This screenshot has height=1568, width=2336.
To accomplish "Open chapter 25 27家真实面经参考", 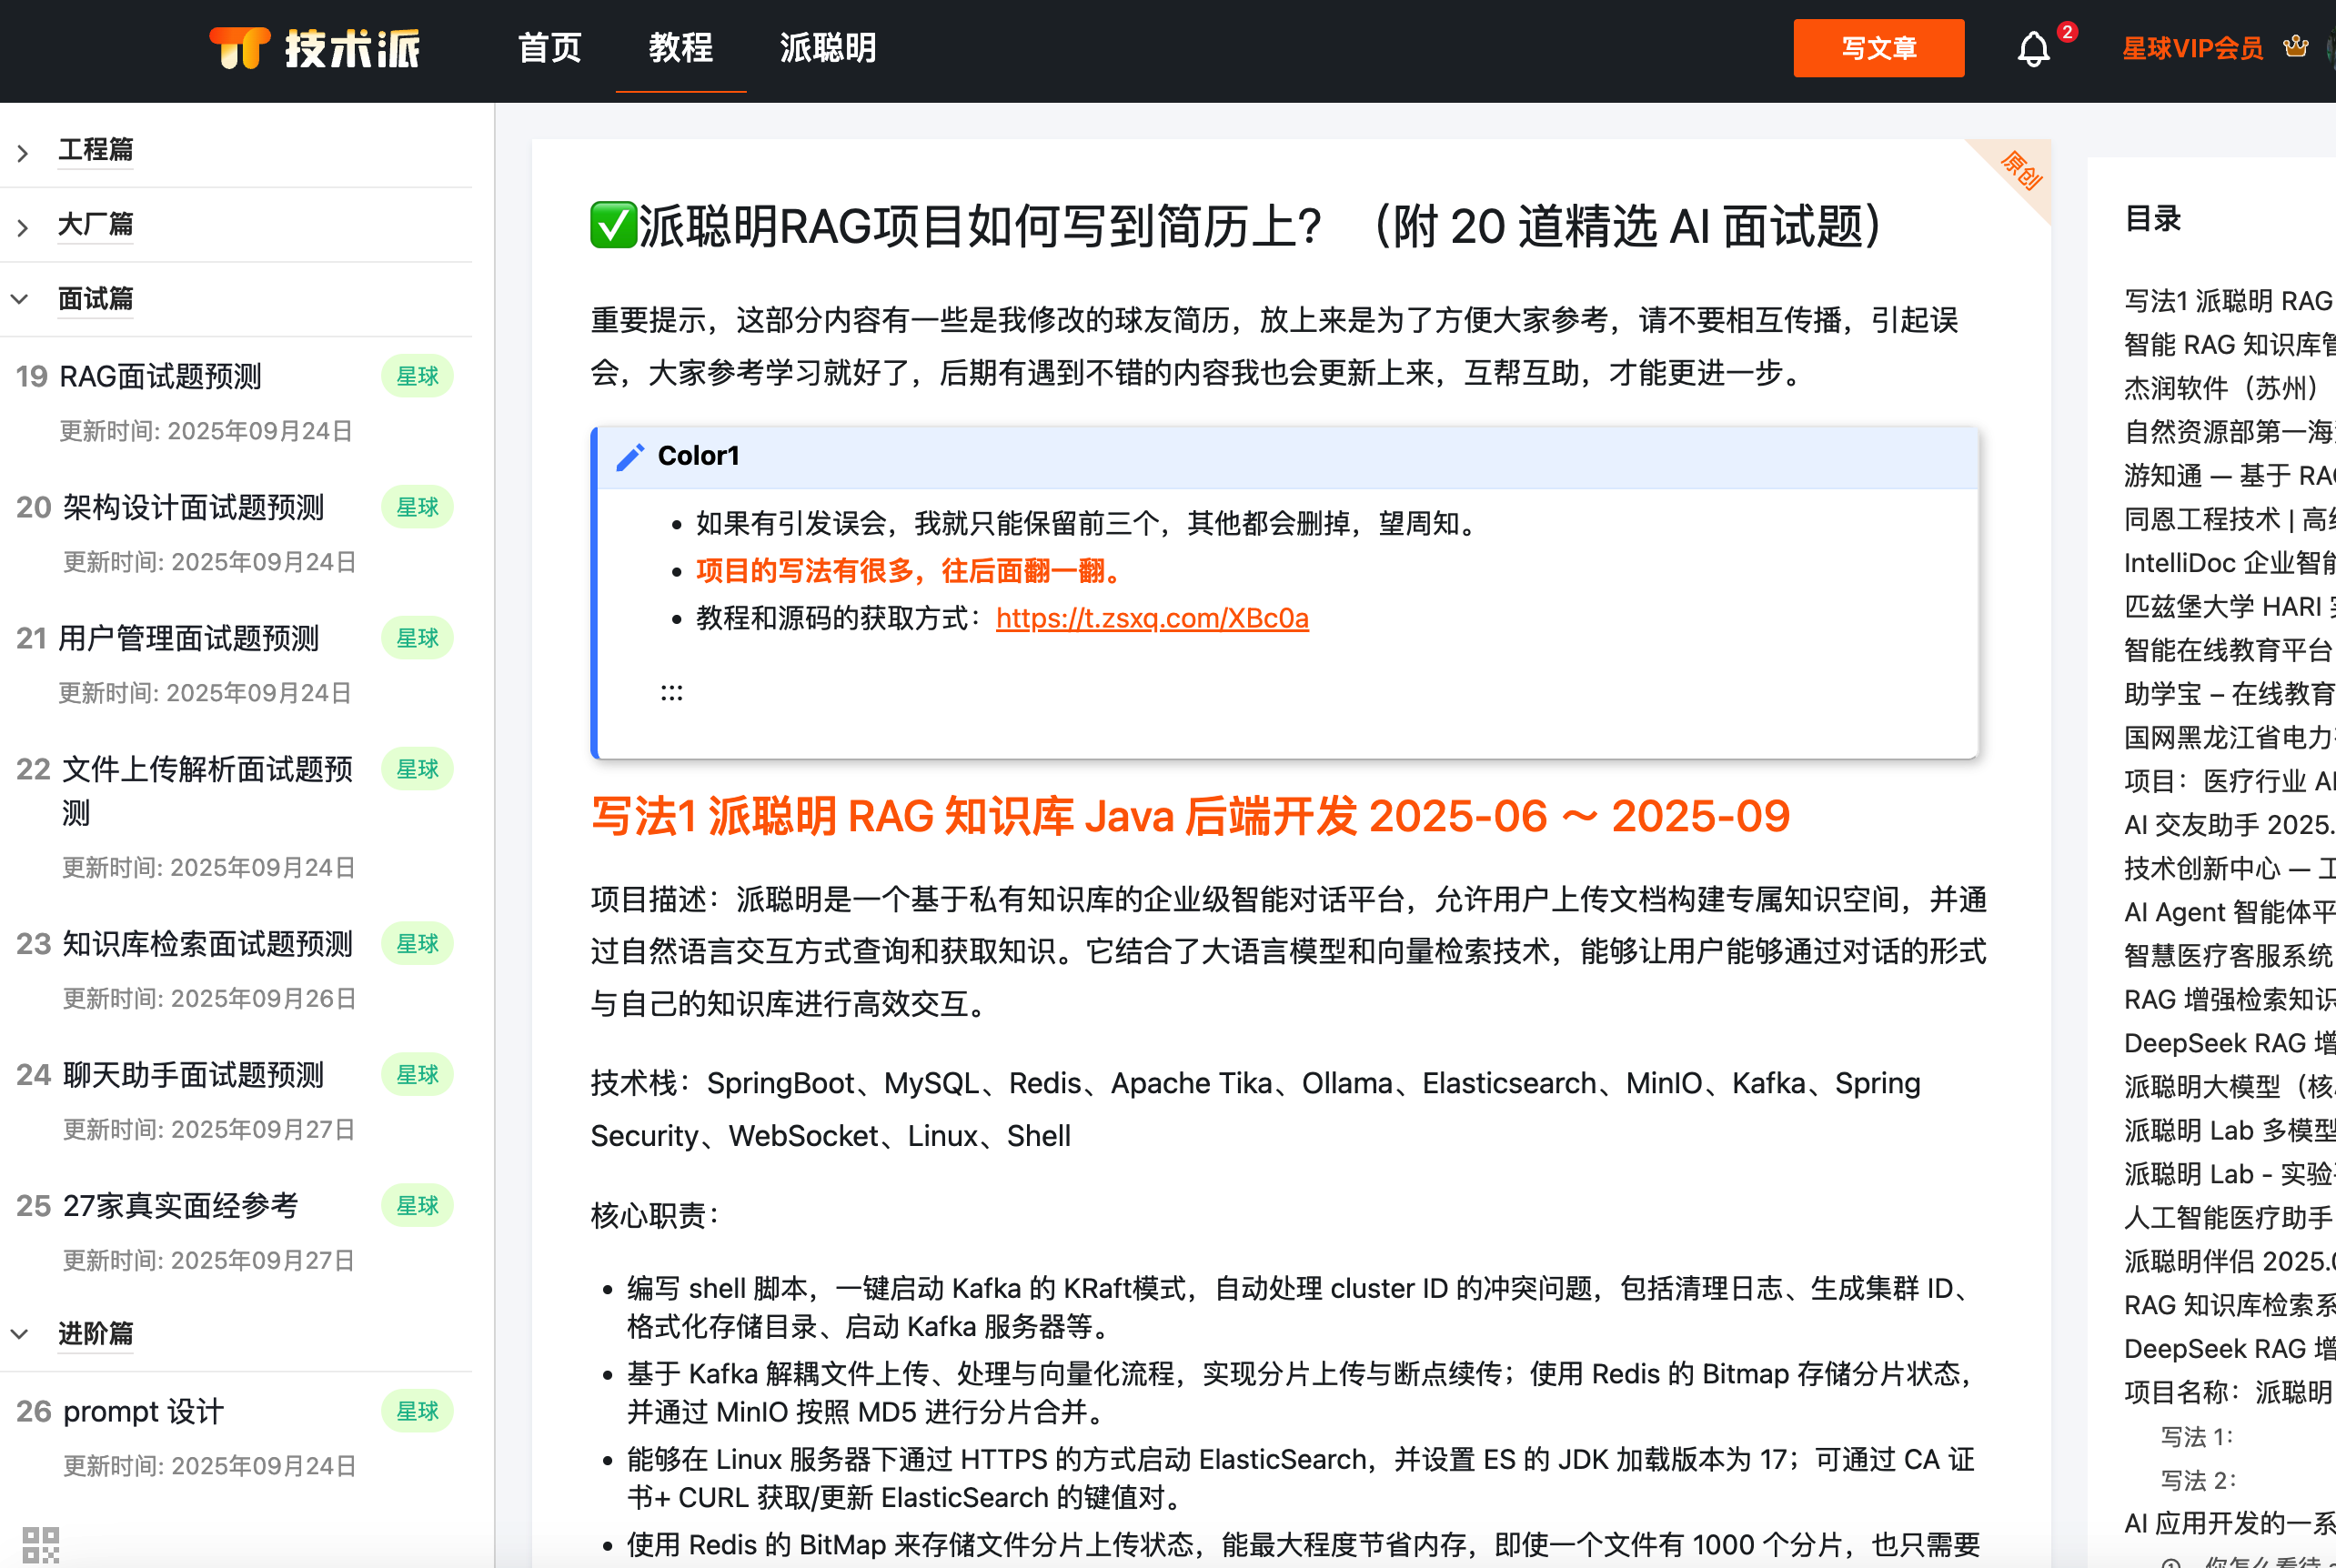I will pyautogui.click(x=180, y=1206).
